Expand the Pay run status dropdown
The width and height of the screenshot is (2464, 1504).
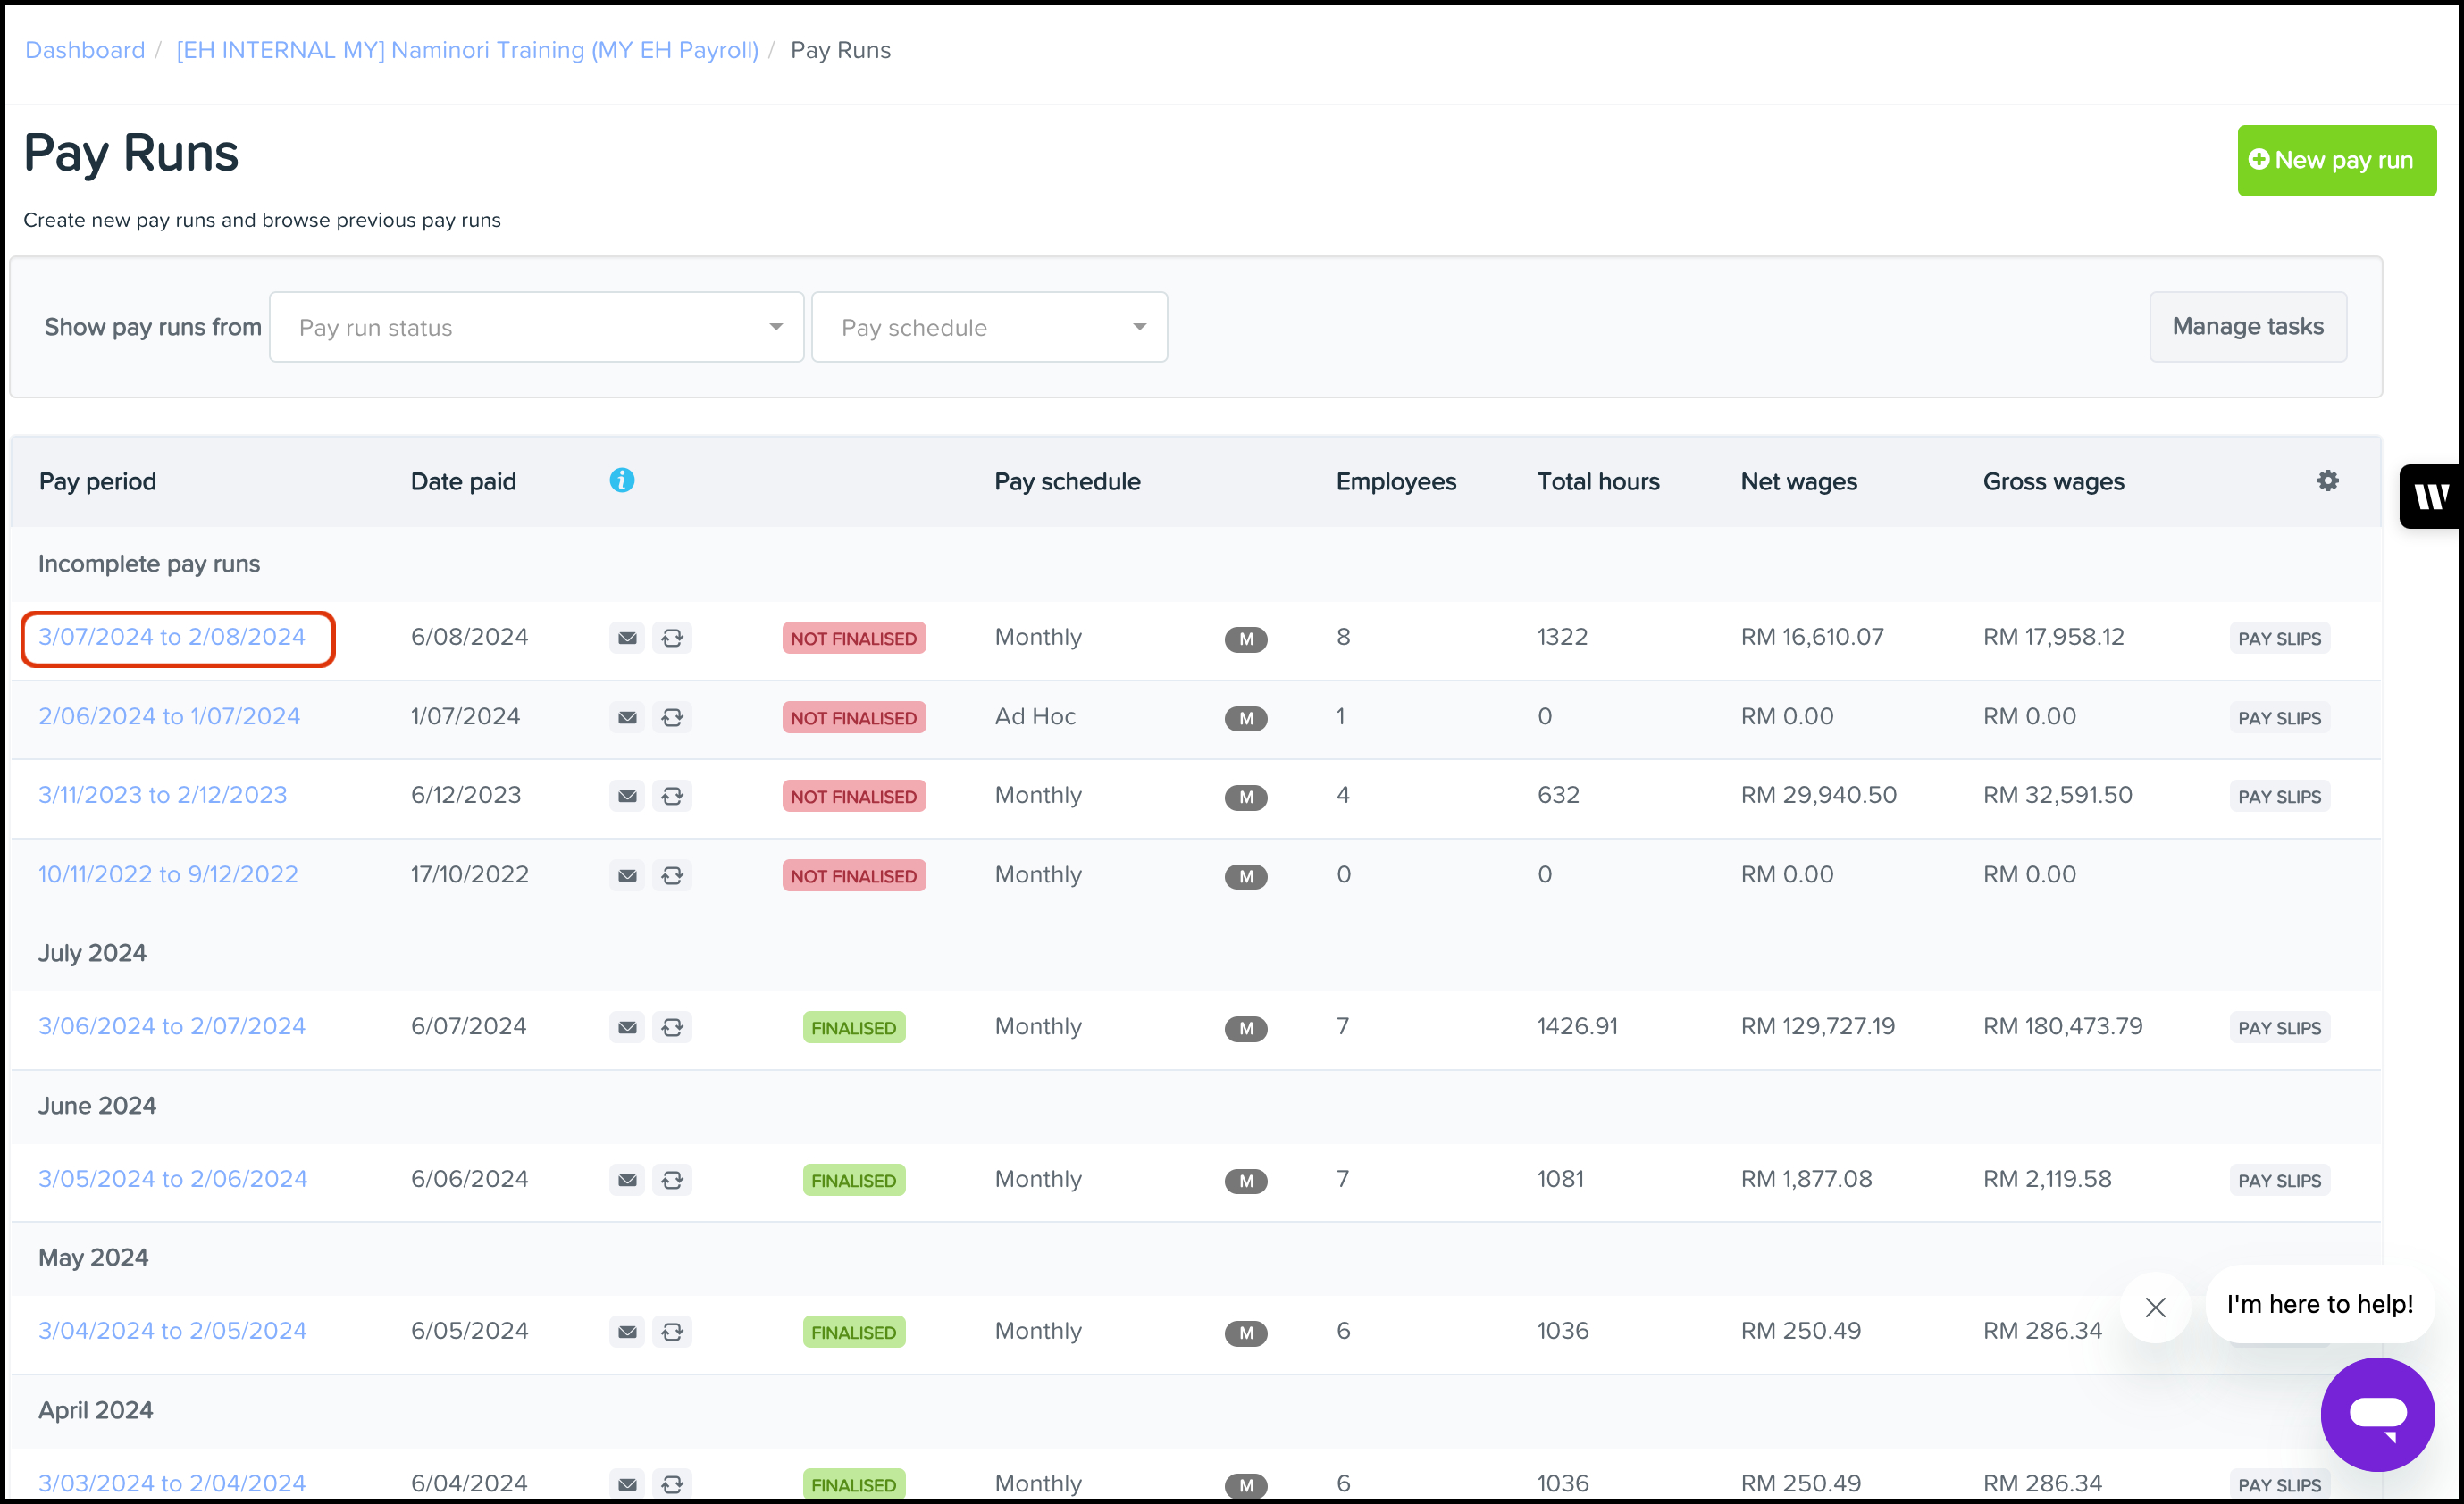point(536,327)
